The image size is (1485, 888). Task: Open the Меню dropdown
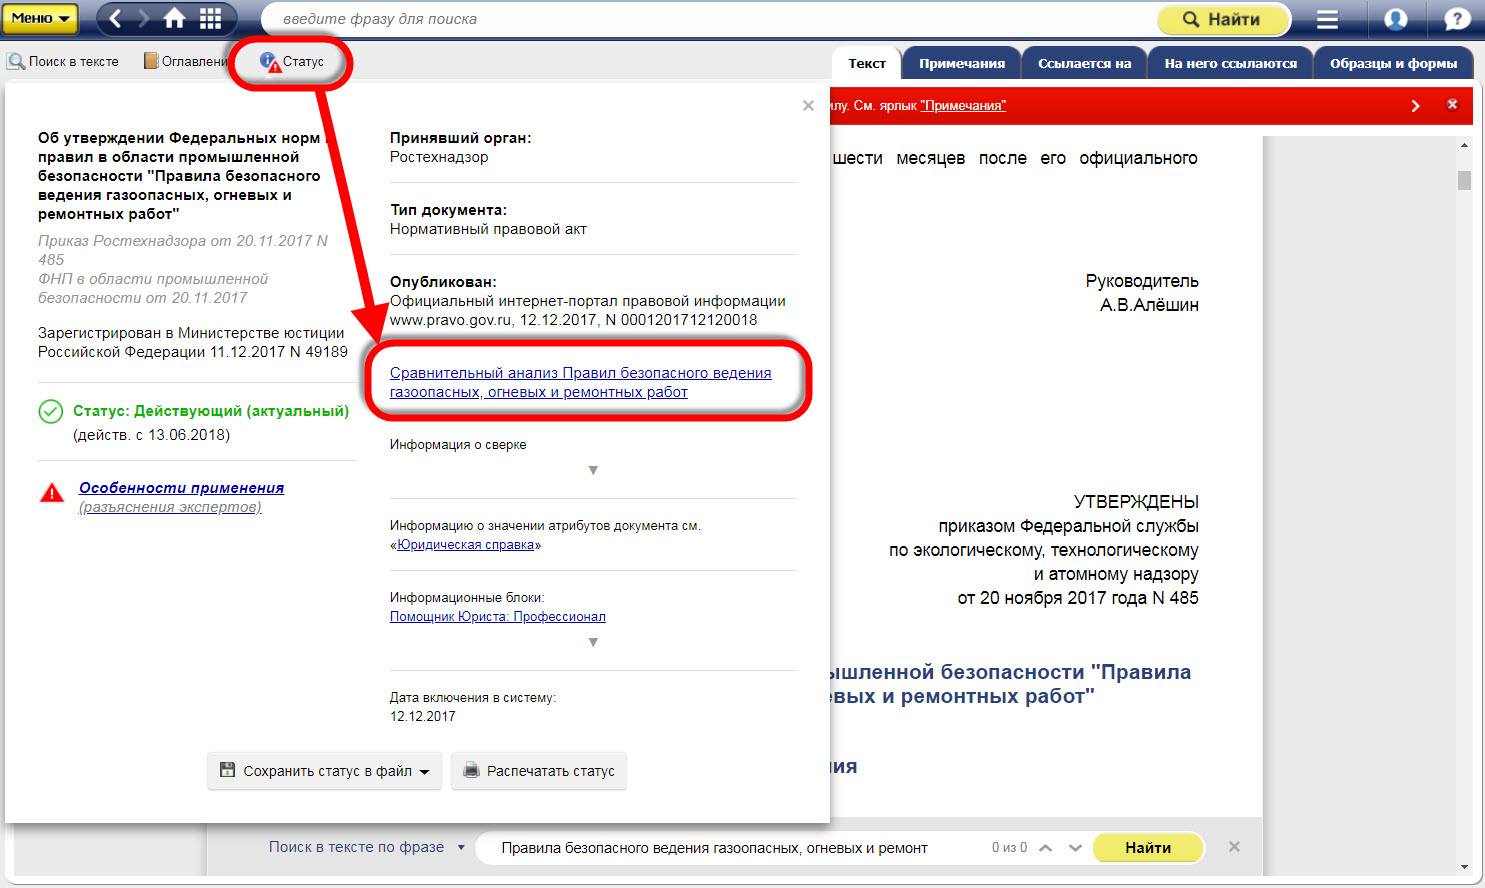click(x=40, y=18)
